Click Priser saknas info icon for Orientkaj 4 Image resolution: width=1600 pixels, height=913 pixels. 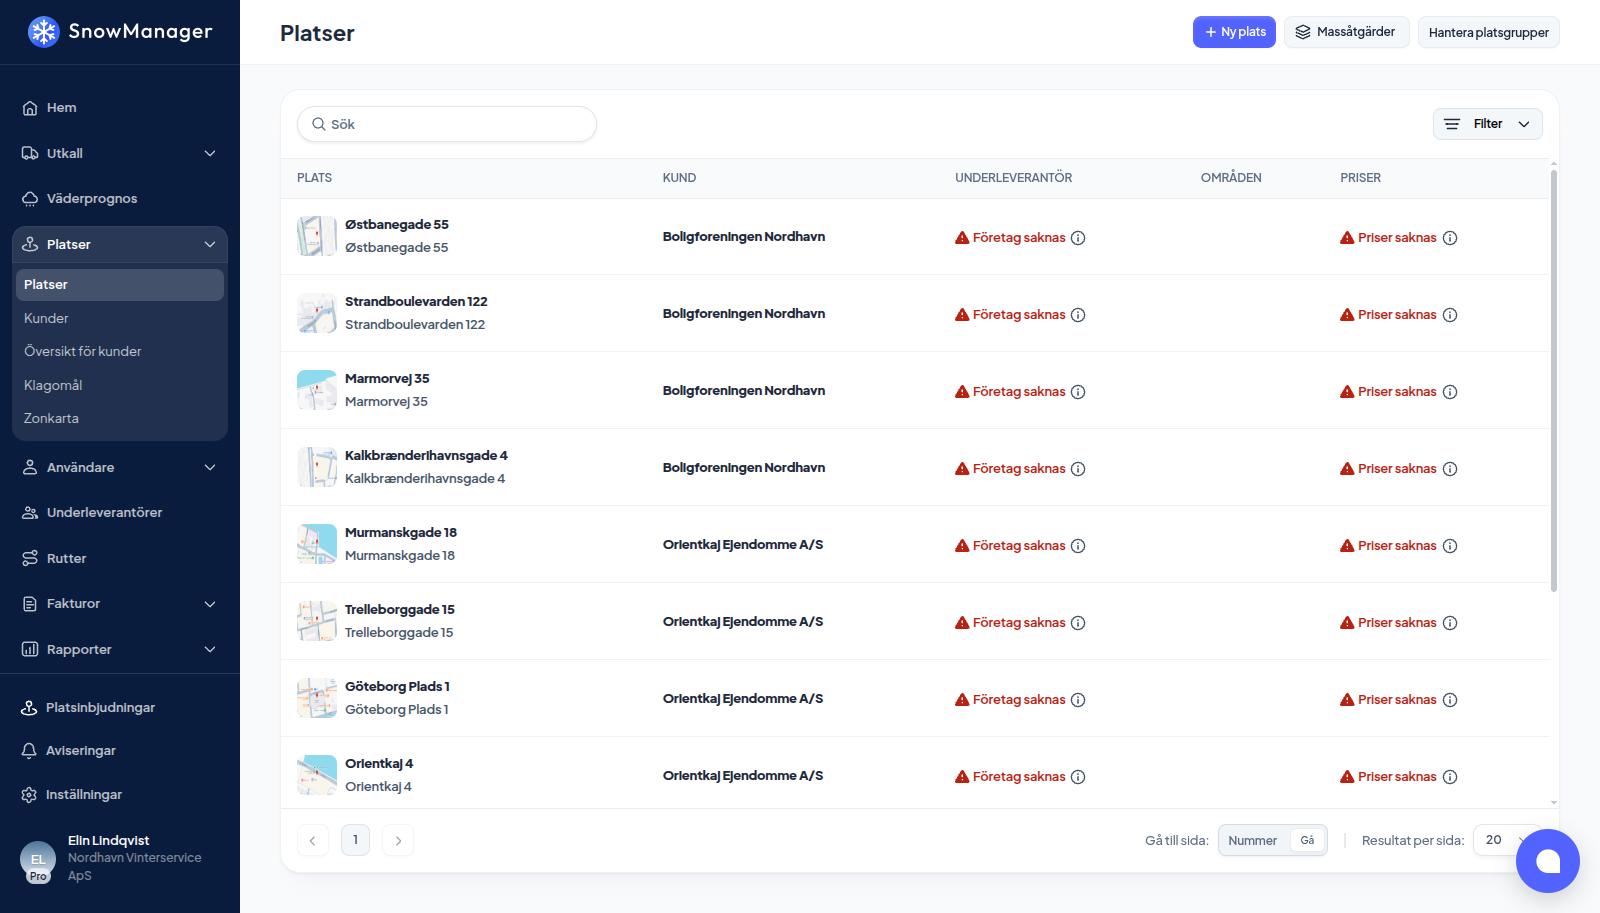(1450, 777)
